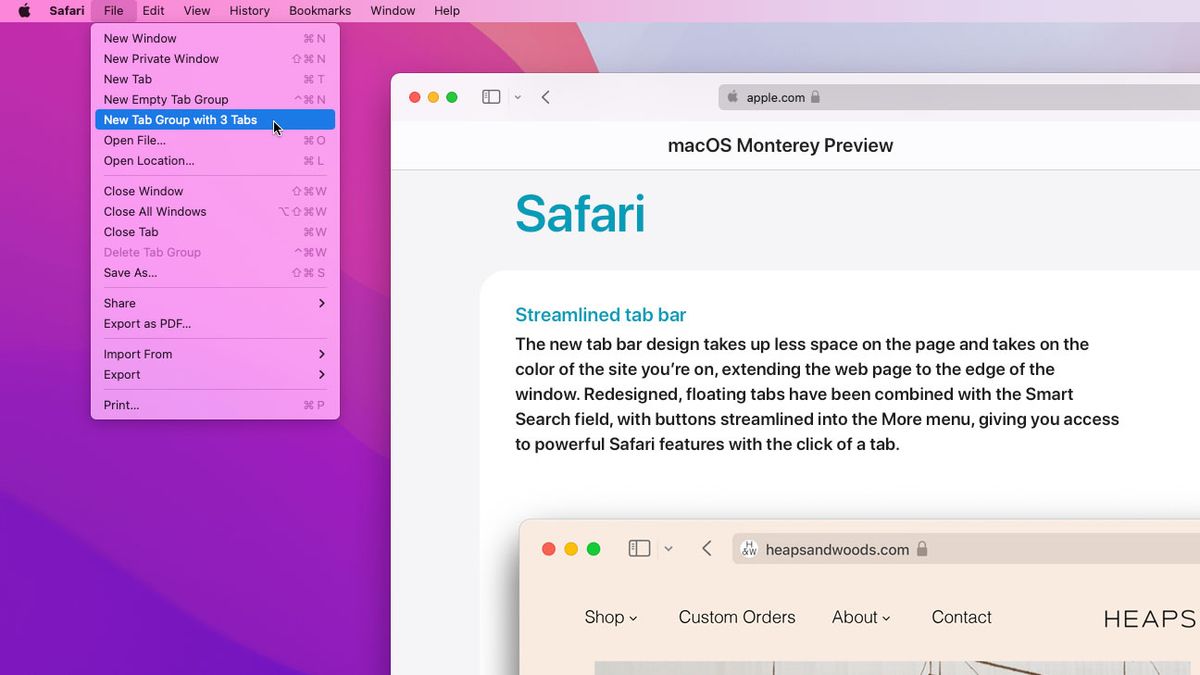The image size is (1200, 675).
Task: Click the back arrow in the apple.com toolbar
Action: 545,96
